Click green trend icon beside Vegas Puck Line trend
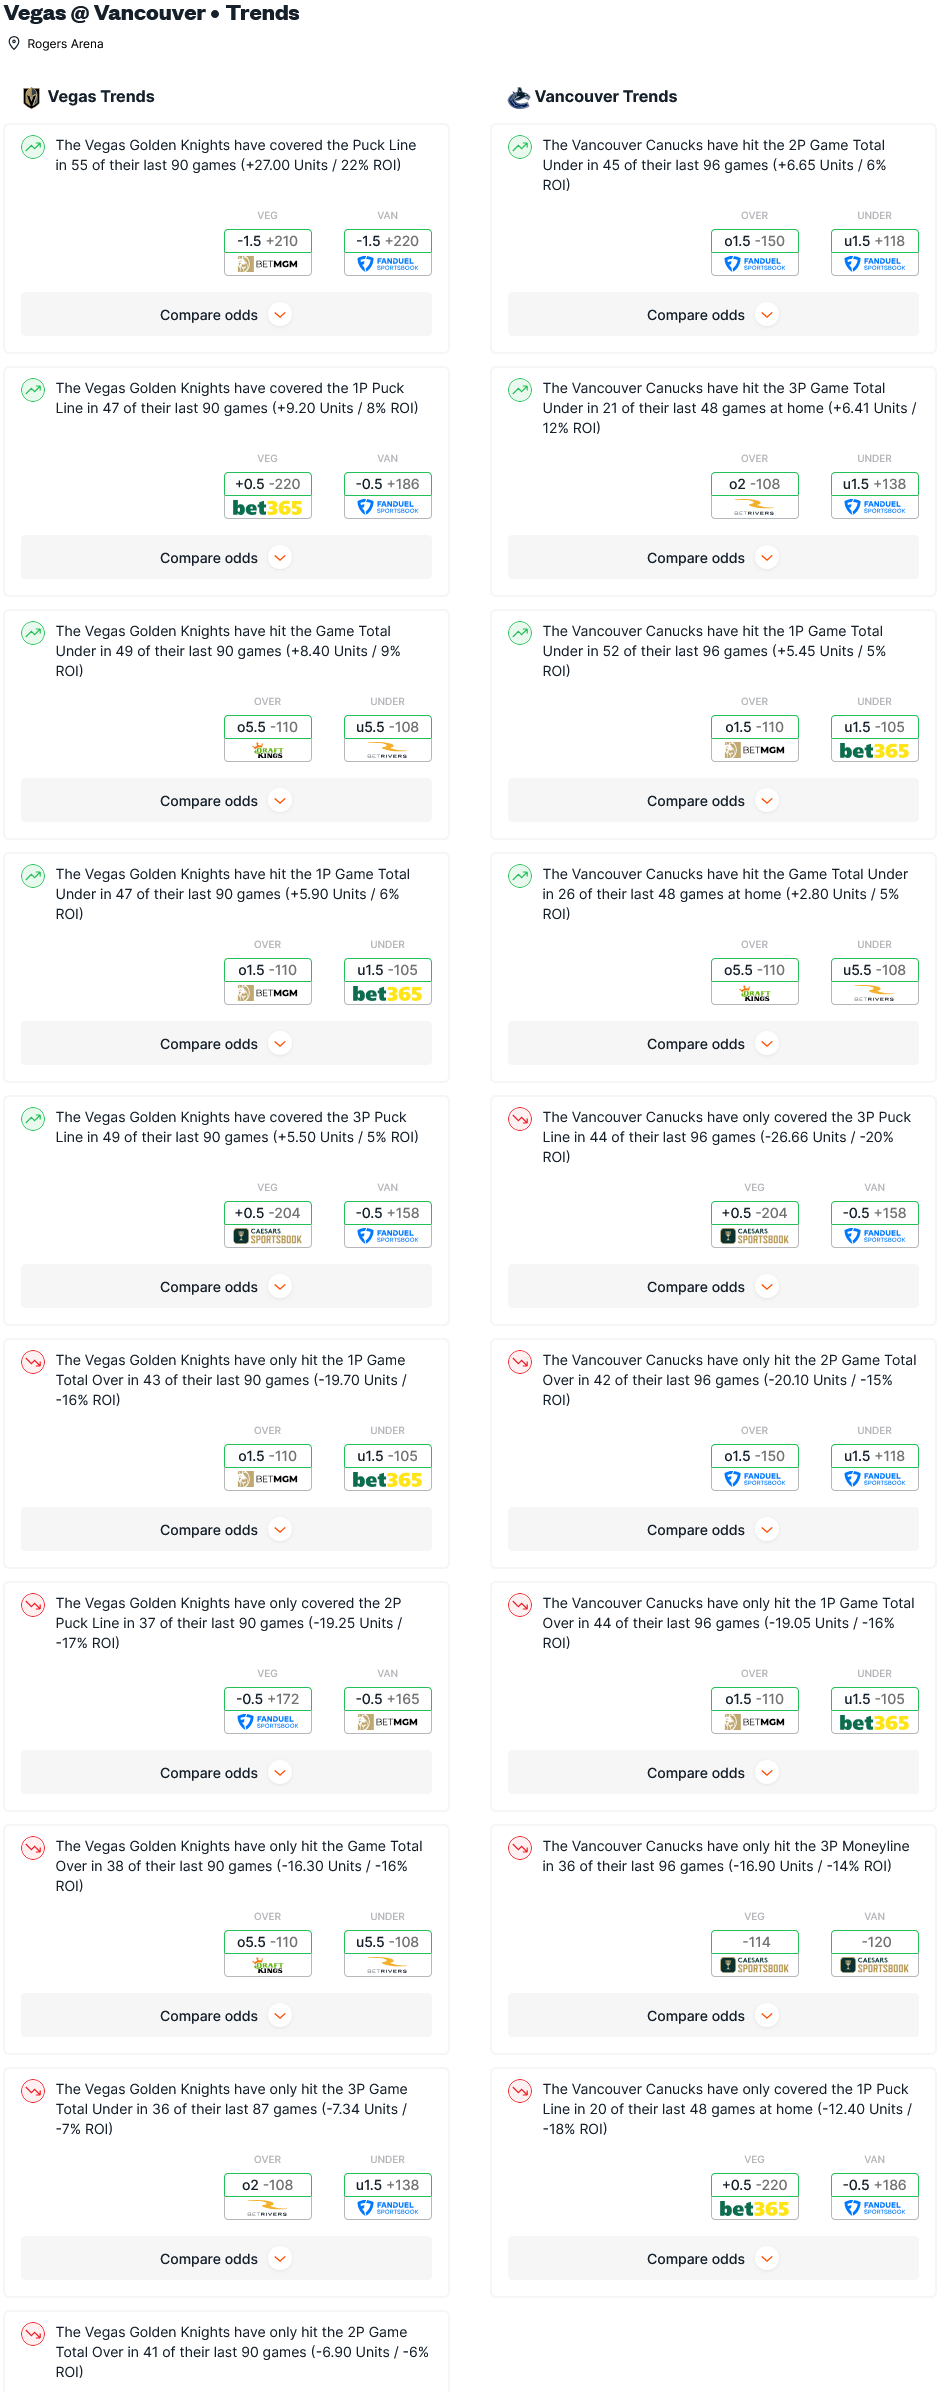 click(x=33, y=148)
